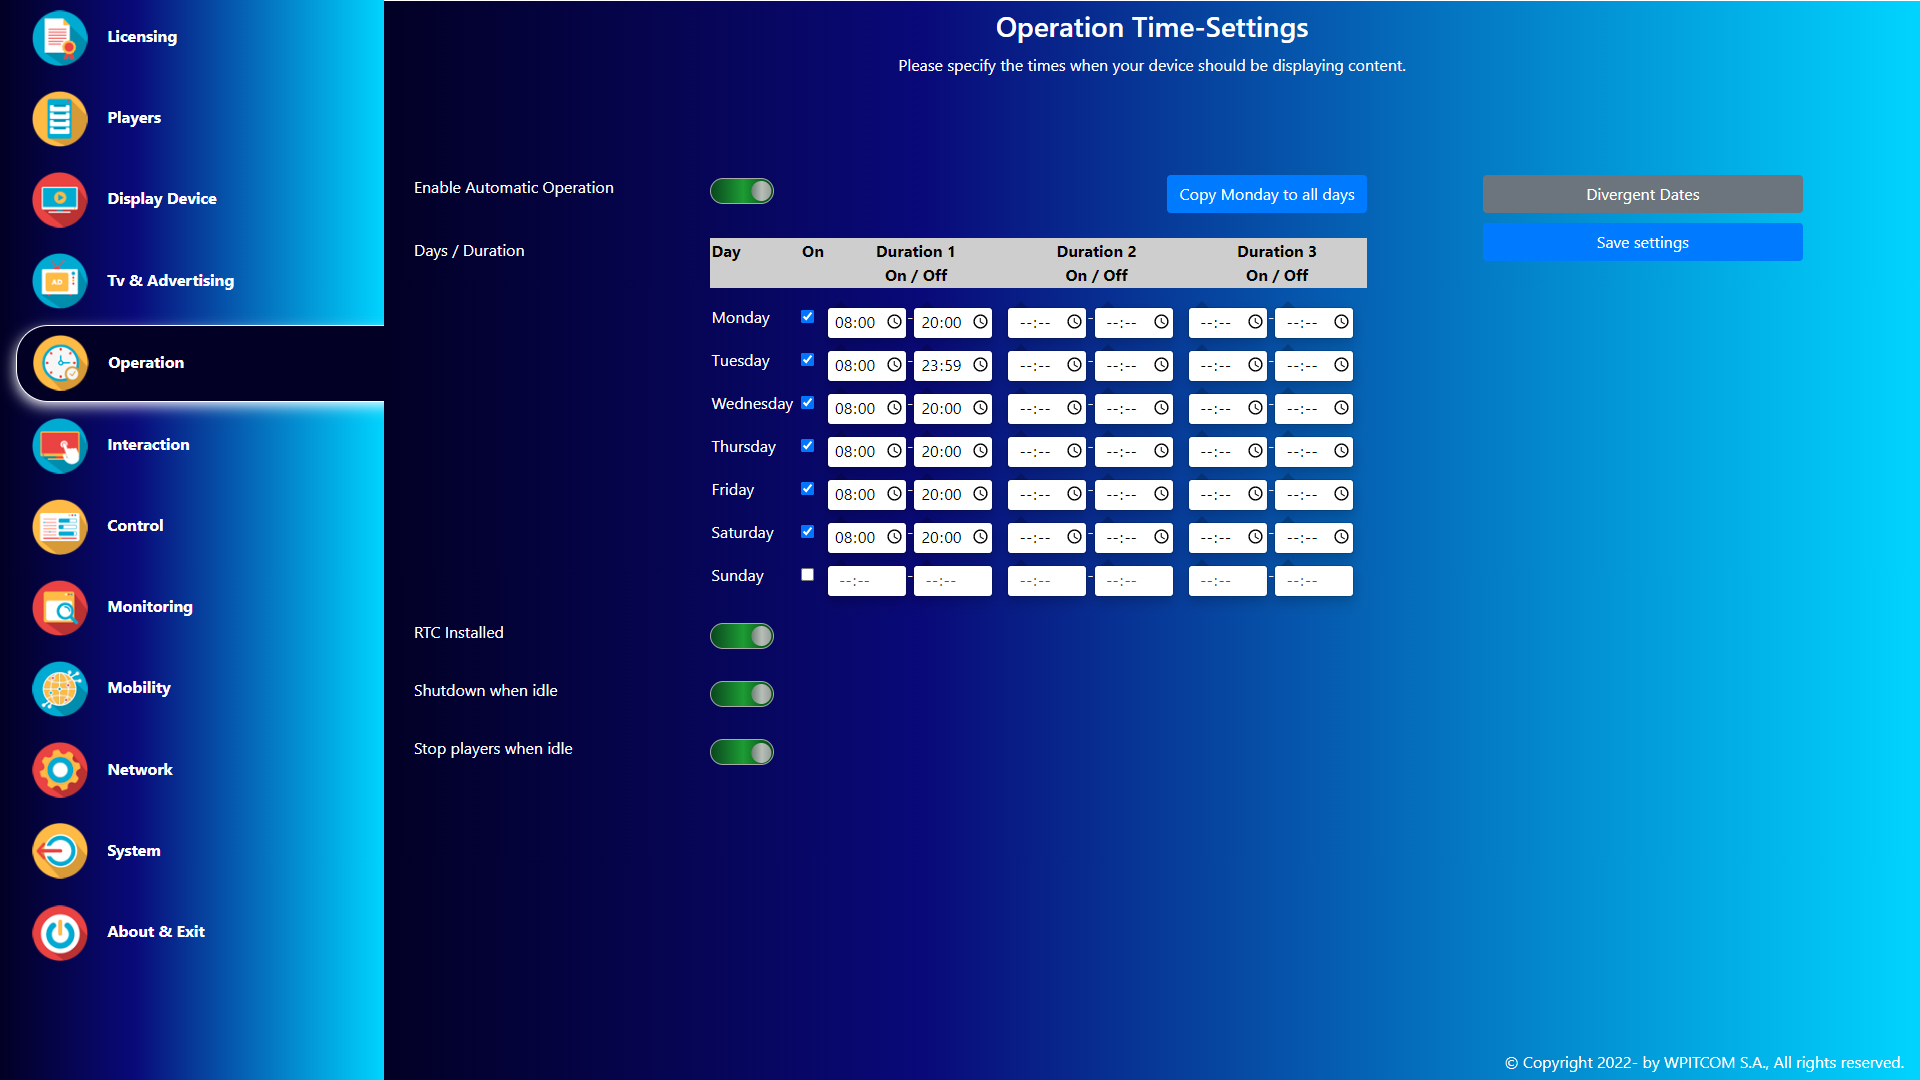The width and height of the screenshot is (1920, 1080).
Task: Check the Sunday On checkbox
Action: [807, 575]
